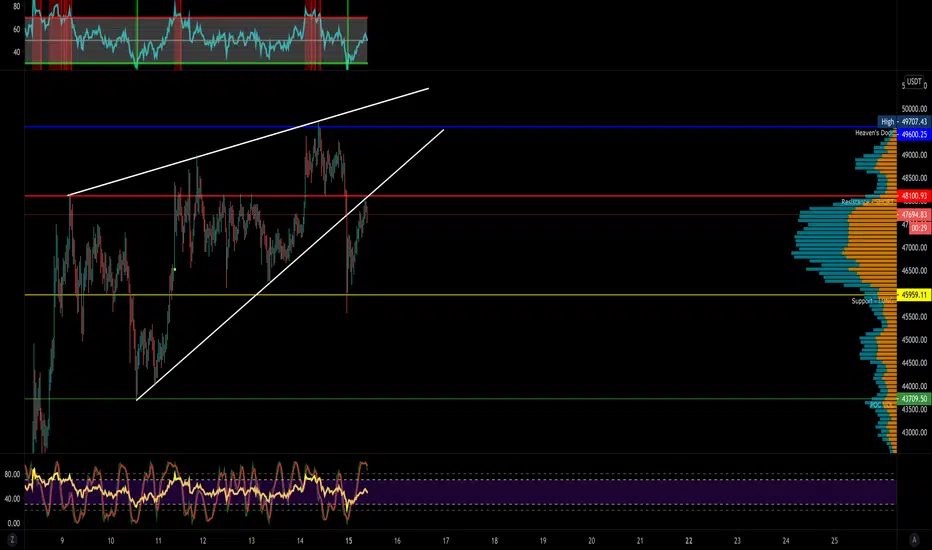This screenshot has height=550, width=932.
Task: Click date 25 on the time axis
Action: [835, 540]
